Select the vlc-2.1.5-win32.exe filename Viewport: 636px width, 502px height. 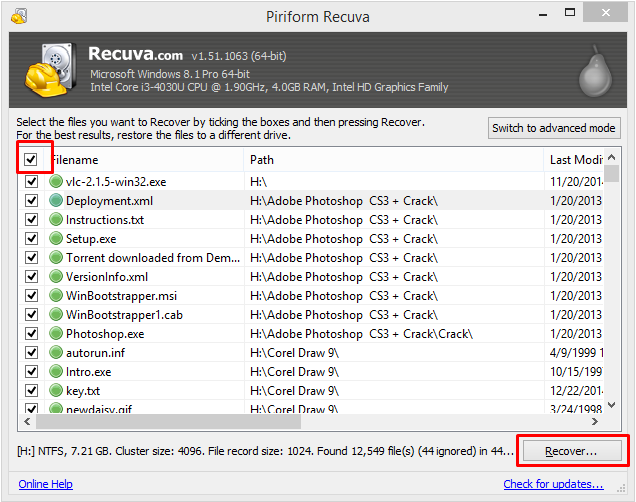(x=116, y=182)
